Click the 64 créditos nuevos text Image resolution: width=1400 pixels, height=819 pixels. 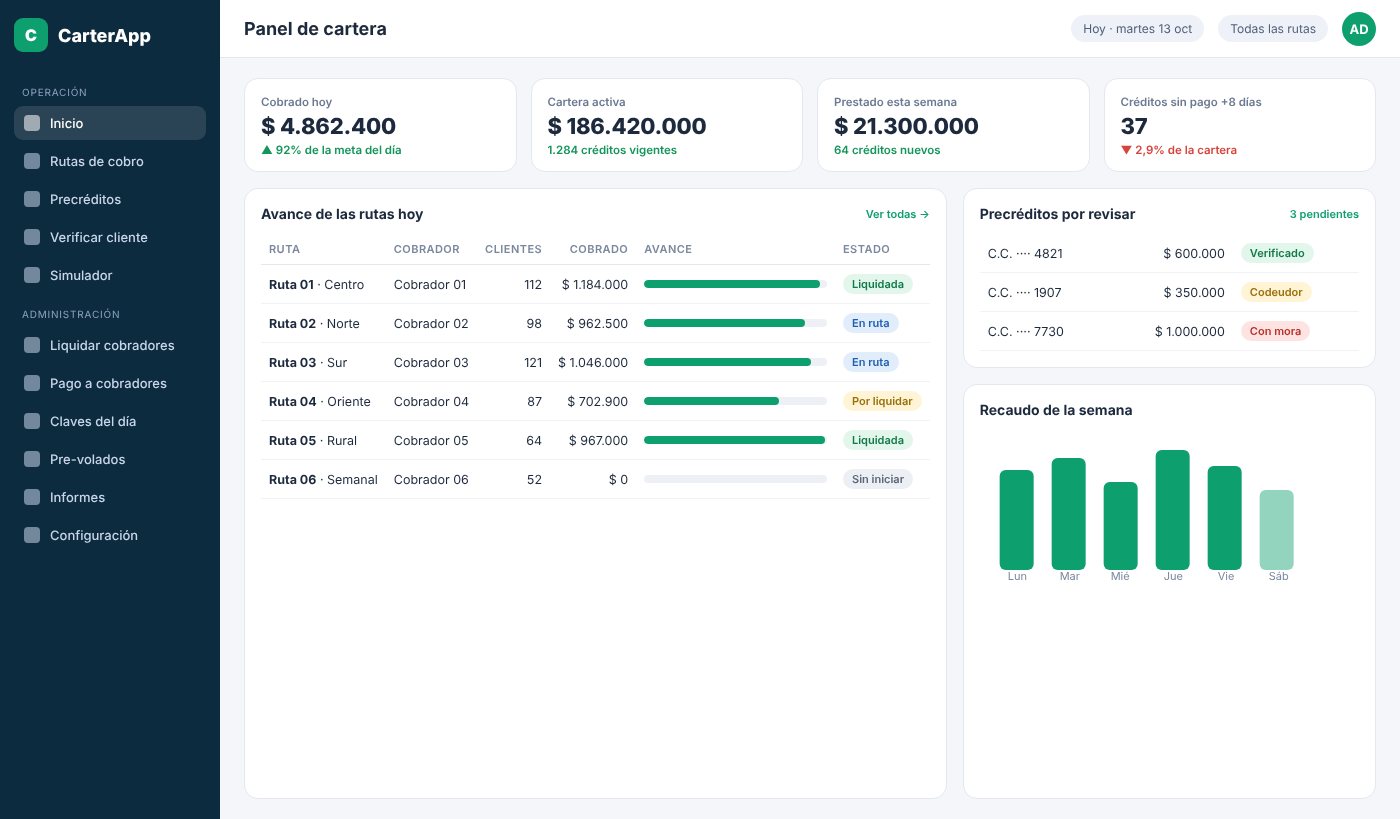(887, 150)
